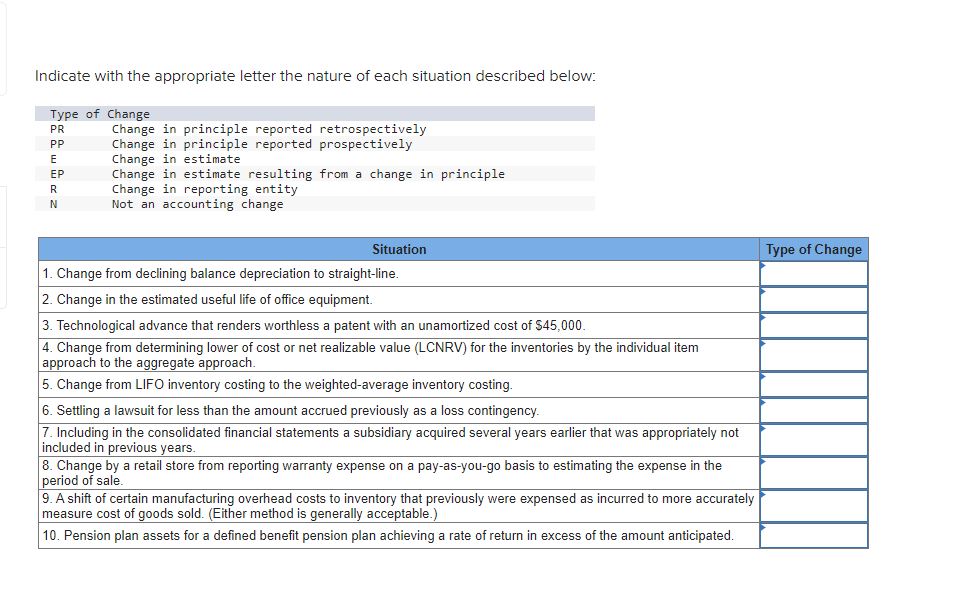This screenshot has width=968, height=612.
Task: Select the Type of Change column header
Action: pyautogui.click(x=812, y=249)
